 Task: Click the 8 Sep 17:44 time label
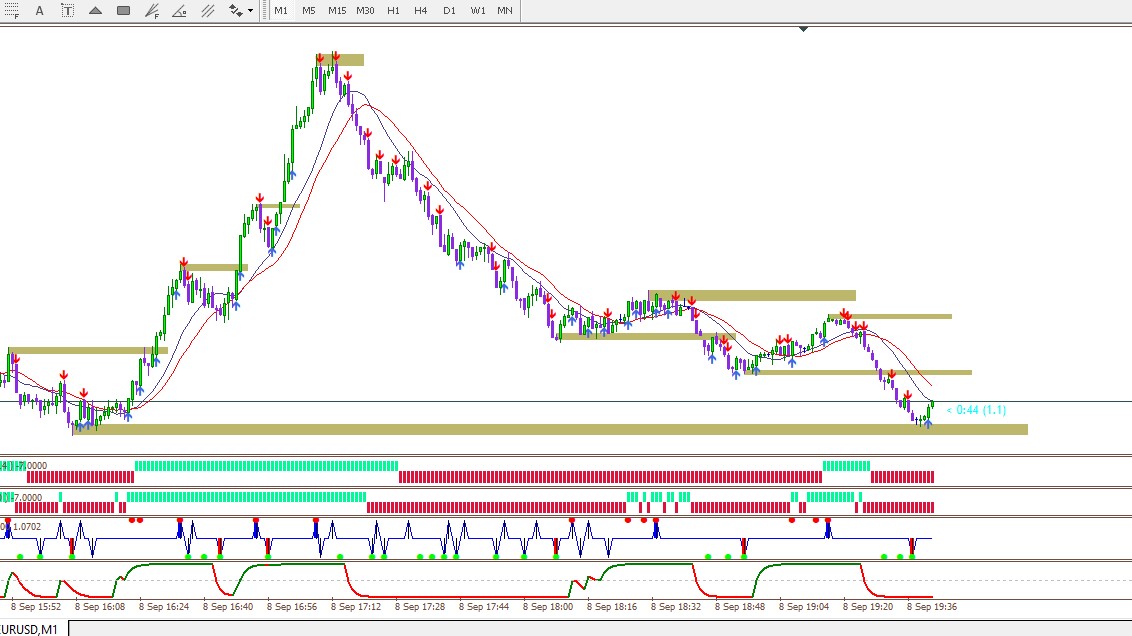pos(484,606)
